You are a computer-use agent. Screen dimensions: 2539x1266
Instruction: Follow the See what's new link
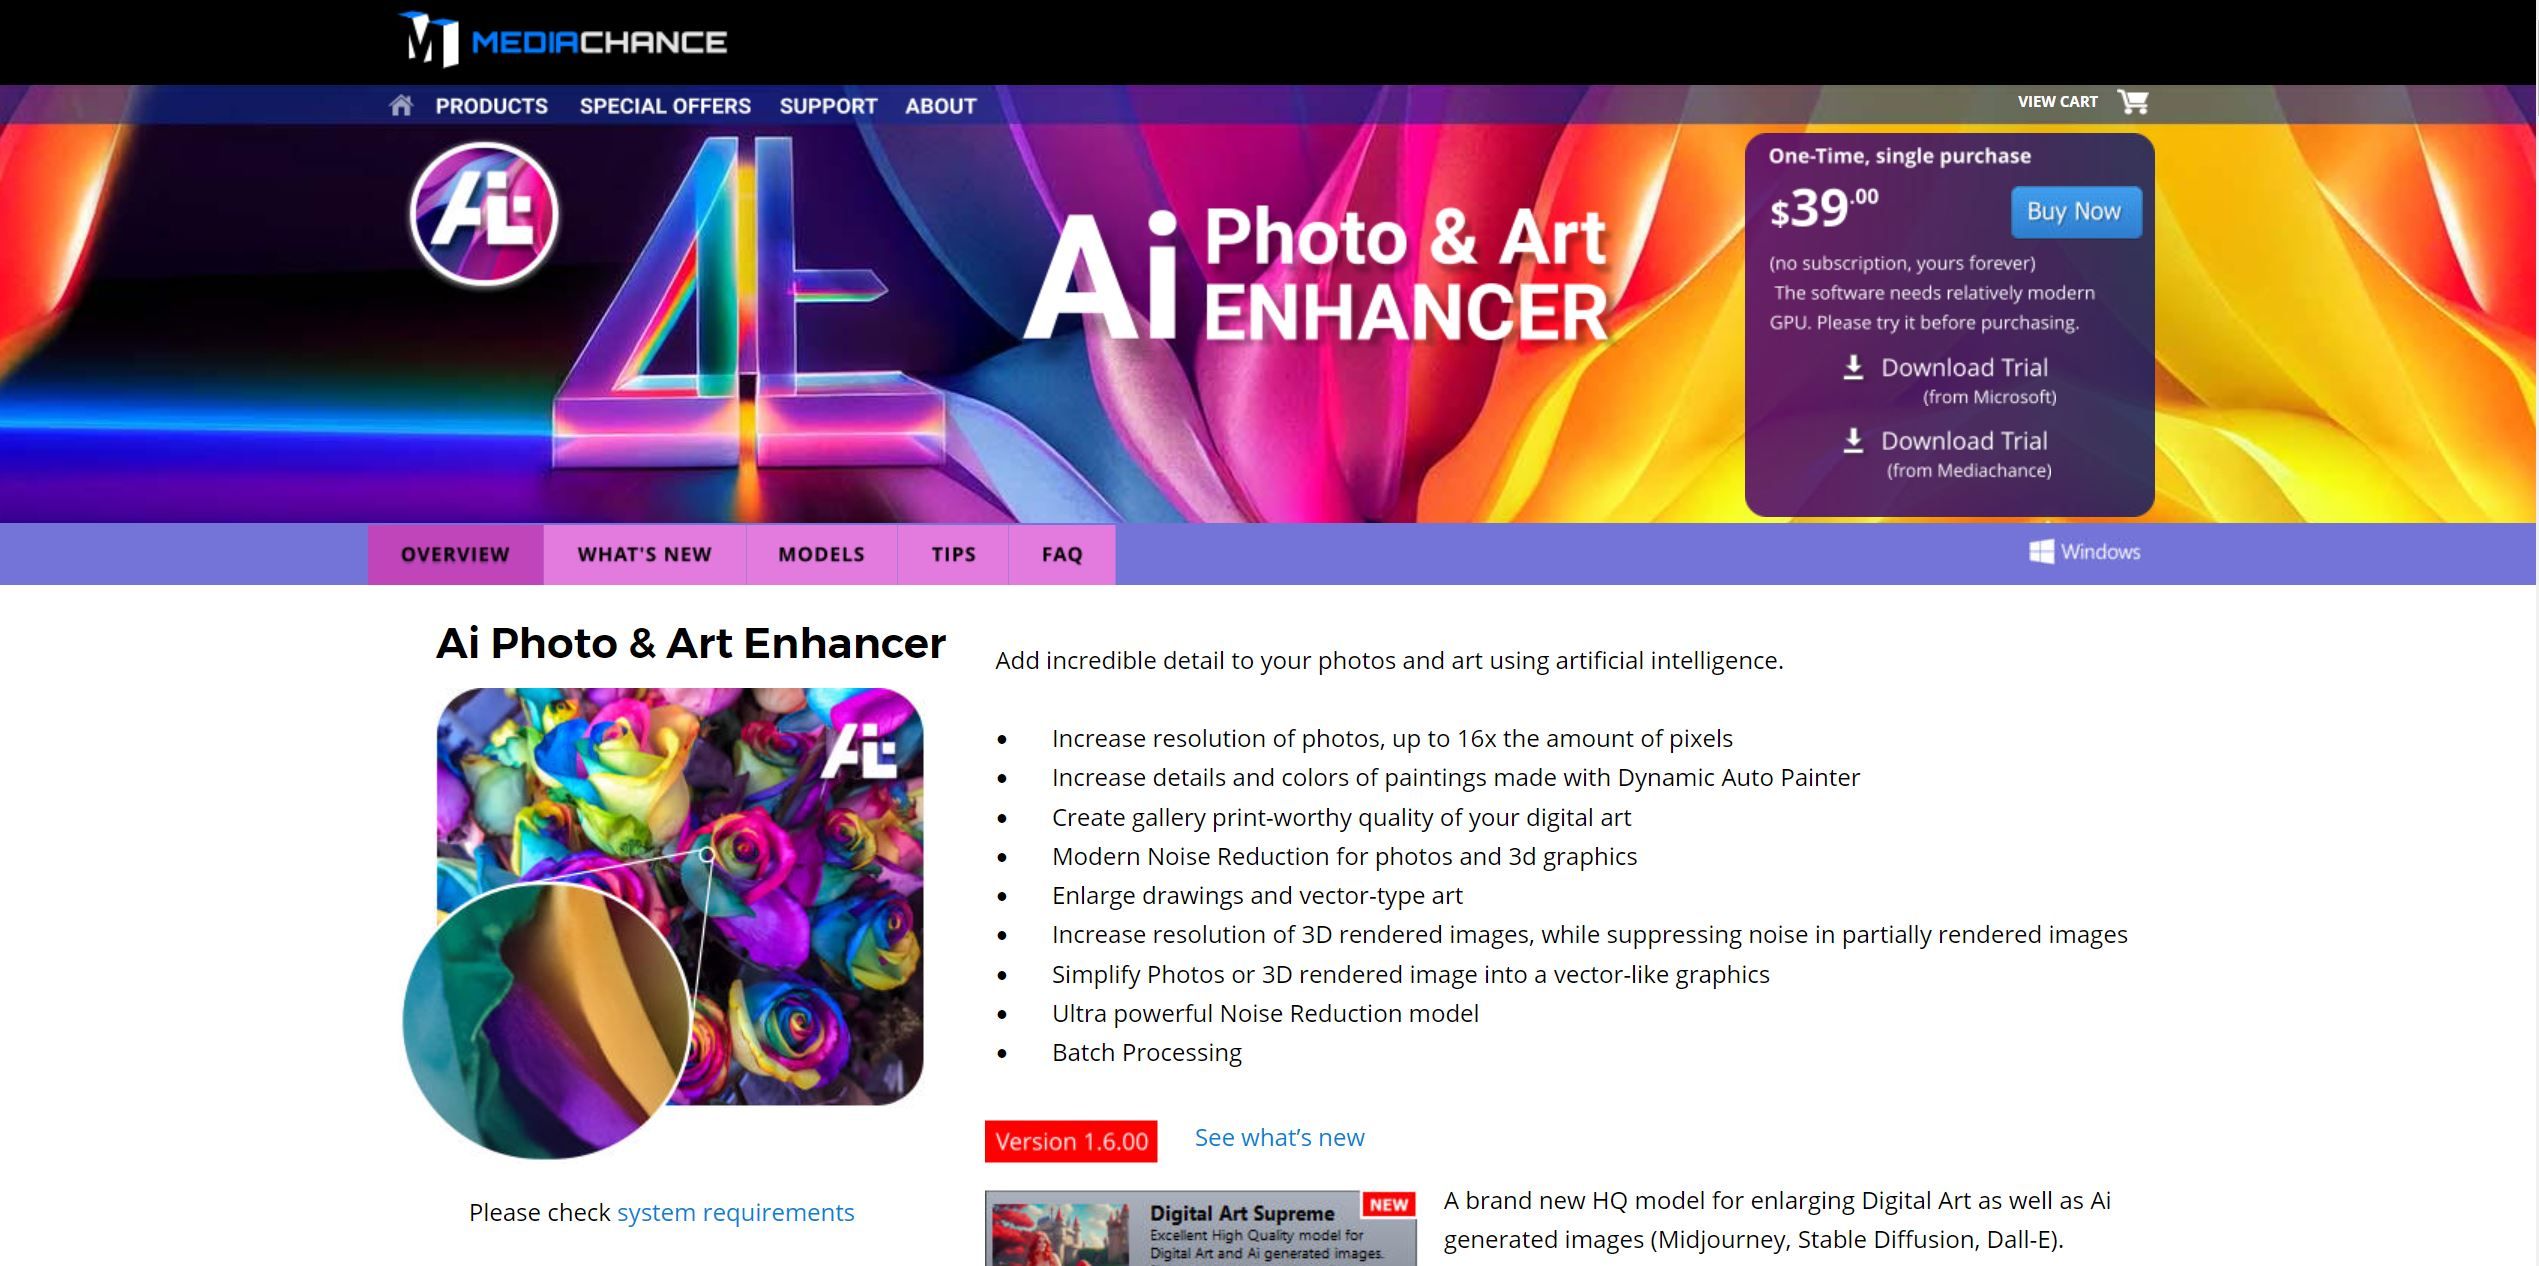point(1279,1138)
